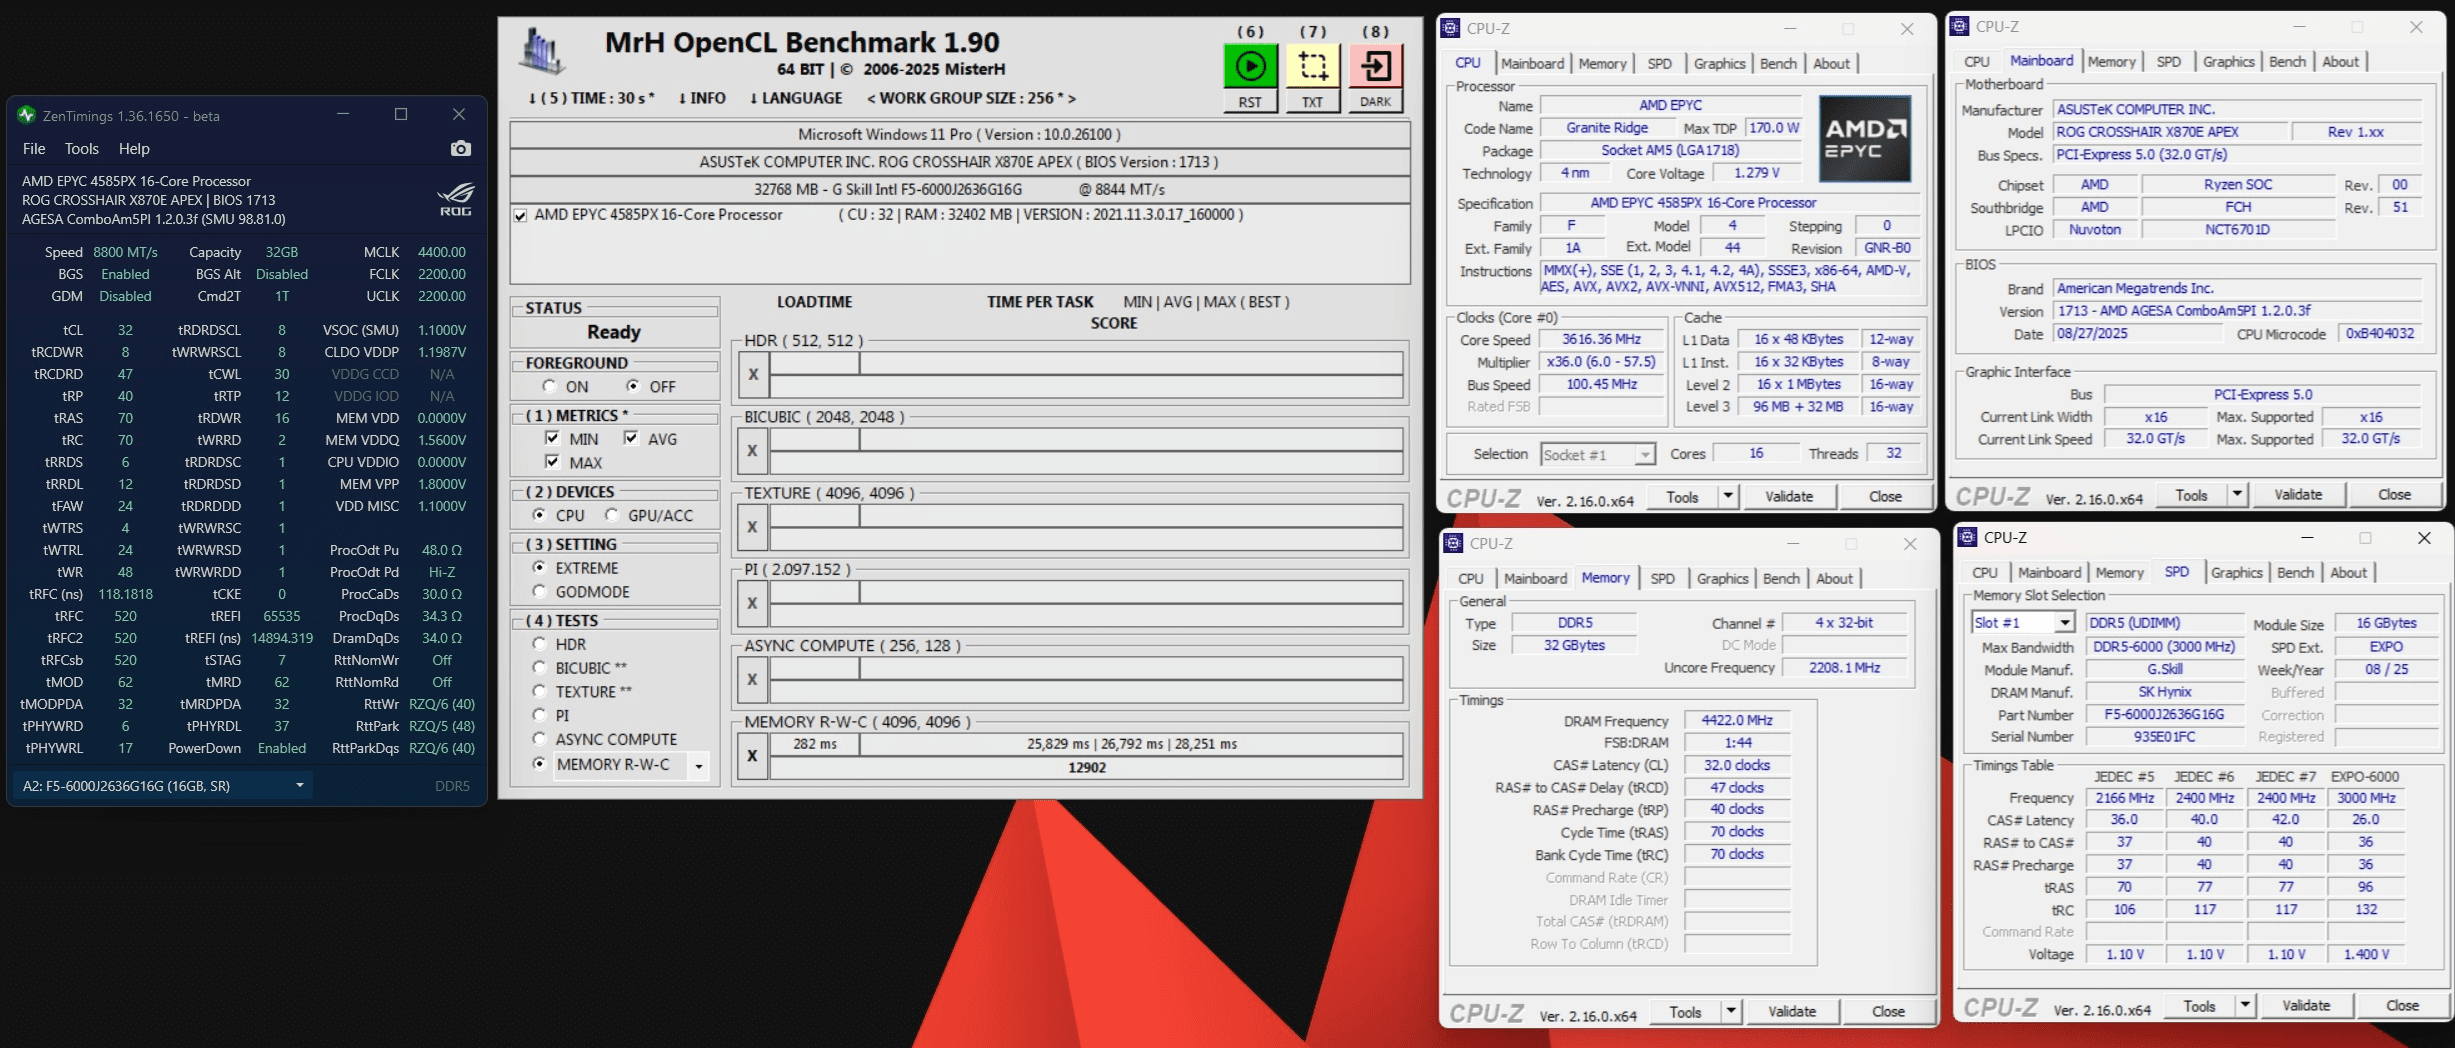
Task: Click the RST label under the play button
Action: (1250, 102)
